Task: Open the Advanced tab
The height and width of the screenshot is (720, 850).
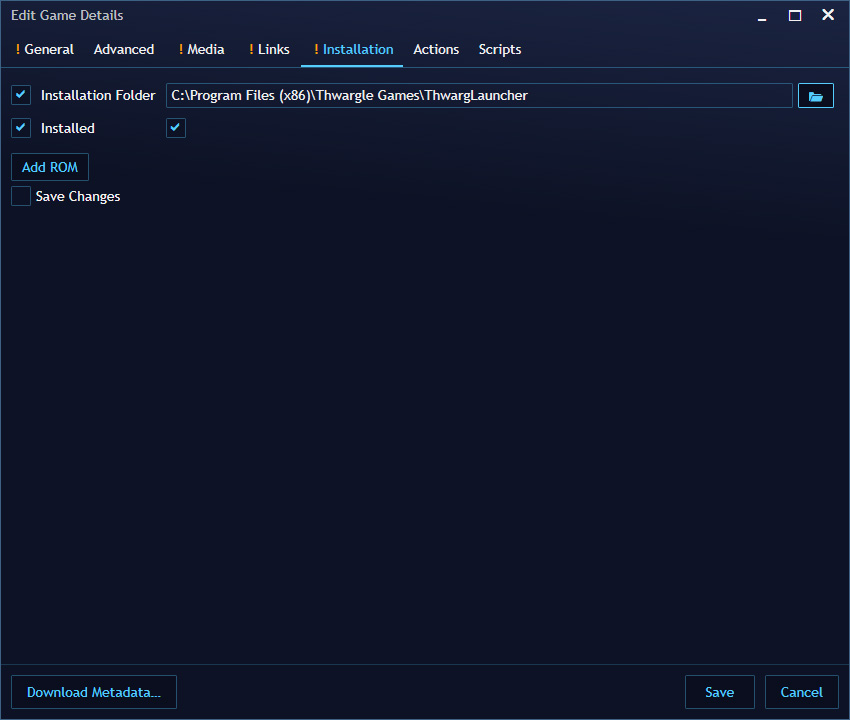Action: [124, 49]
